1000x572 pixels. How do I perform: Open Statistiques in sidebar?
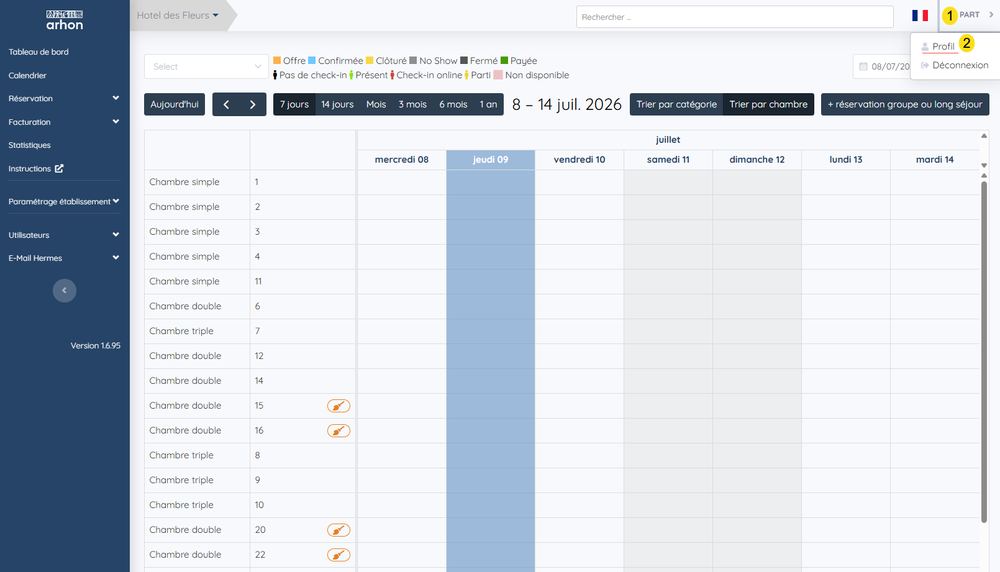click(x=29, y=145)
